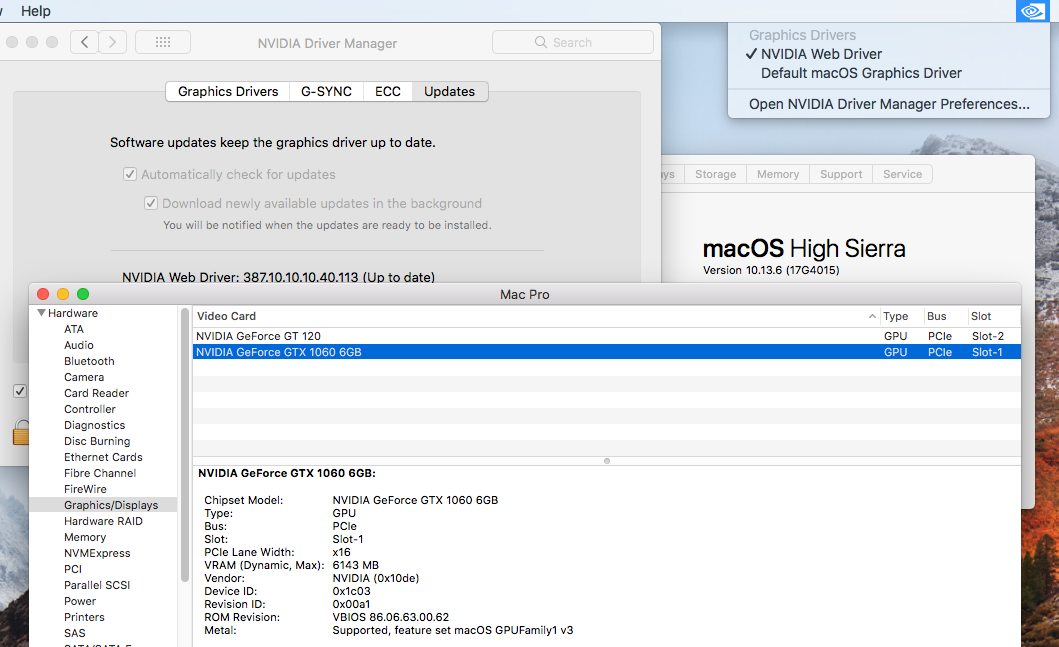Open Memory tab in About This Mac

pos(778,174)
